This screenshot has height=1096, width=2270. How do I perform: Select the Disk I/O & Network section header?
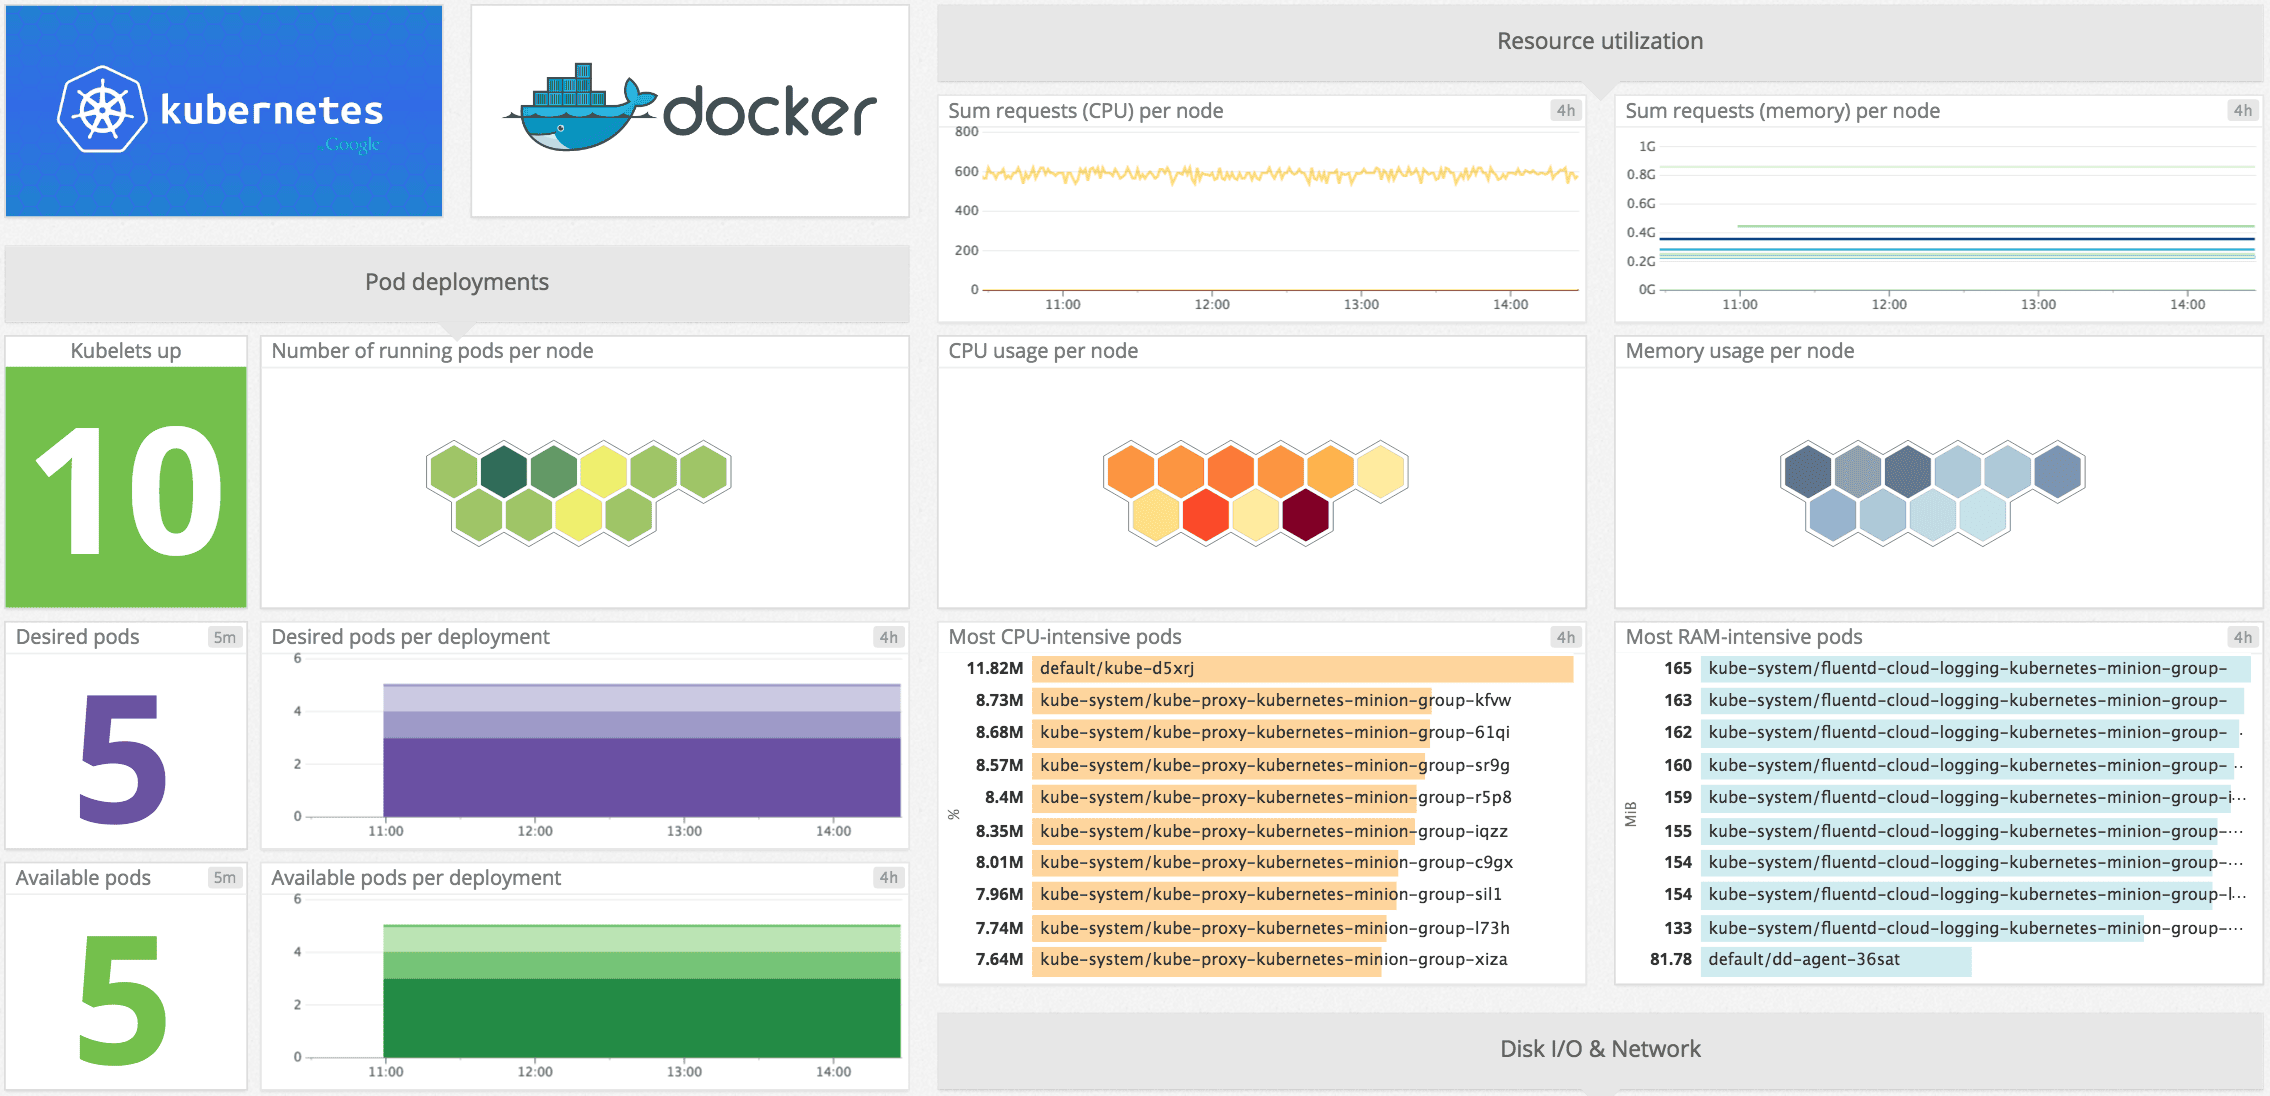click(1600, 1049)
